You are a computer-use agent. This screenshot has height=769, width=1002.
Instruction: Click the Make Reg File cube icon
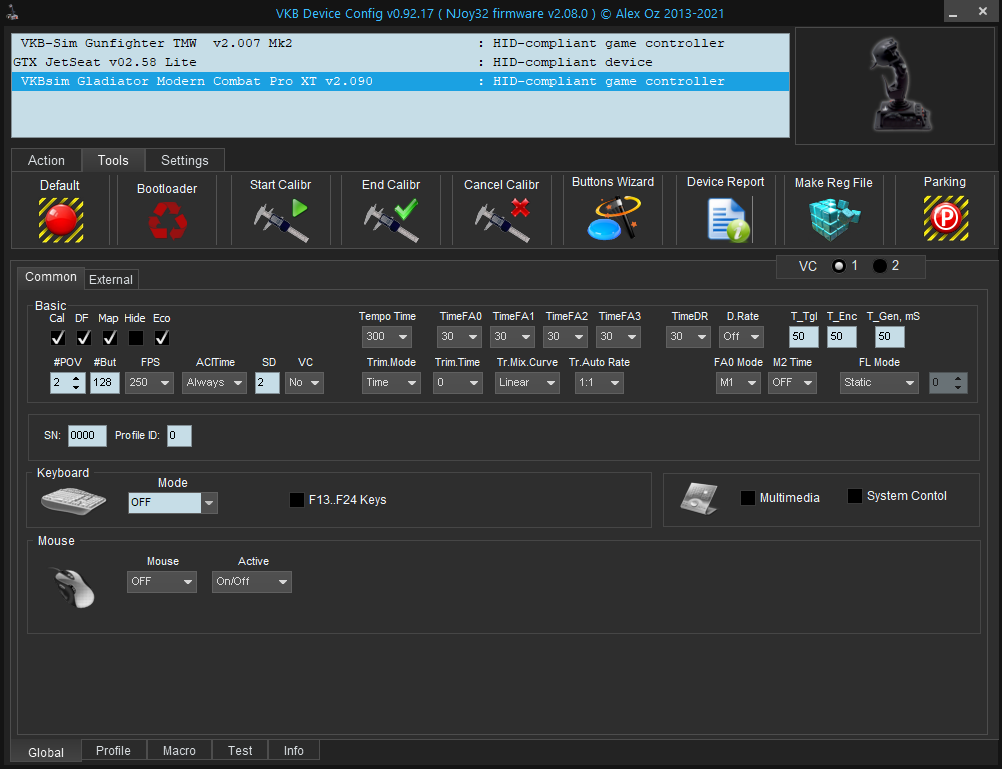coord(835,219)
